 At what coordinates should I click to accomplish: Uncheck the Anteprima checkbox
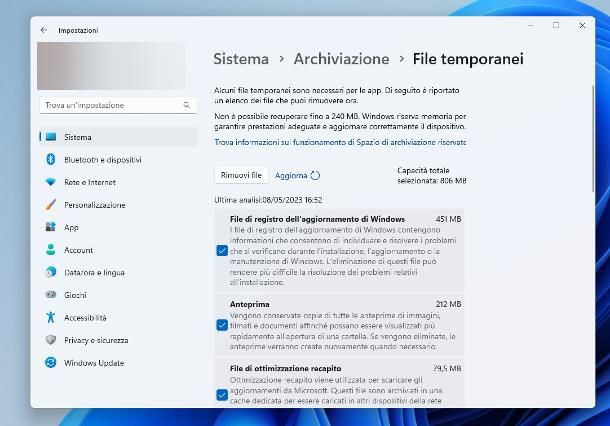(x=222, y=325)
